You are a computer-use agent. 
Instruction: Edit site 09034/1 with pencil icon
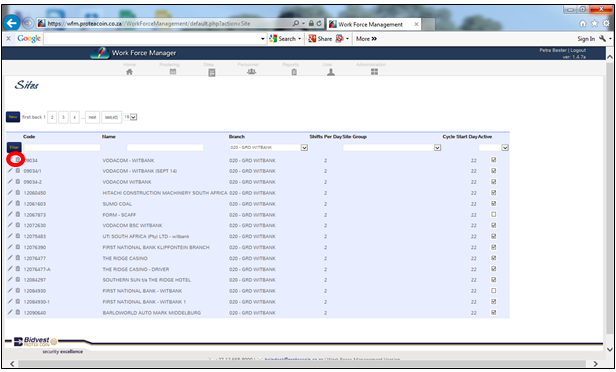pyautogui.click(x=10, y=171)
